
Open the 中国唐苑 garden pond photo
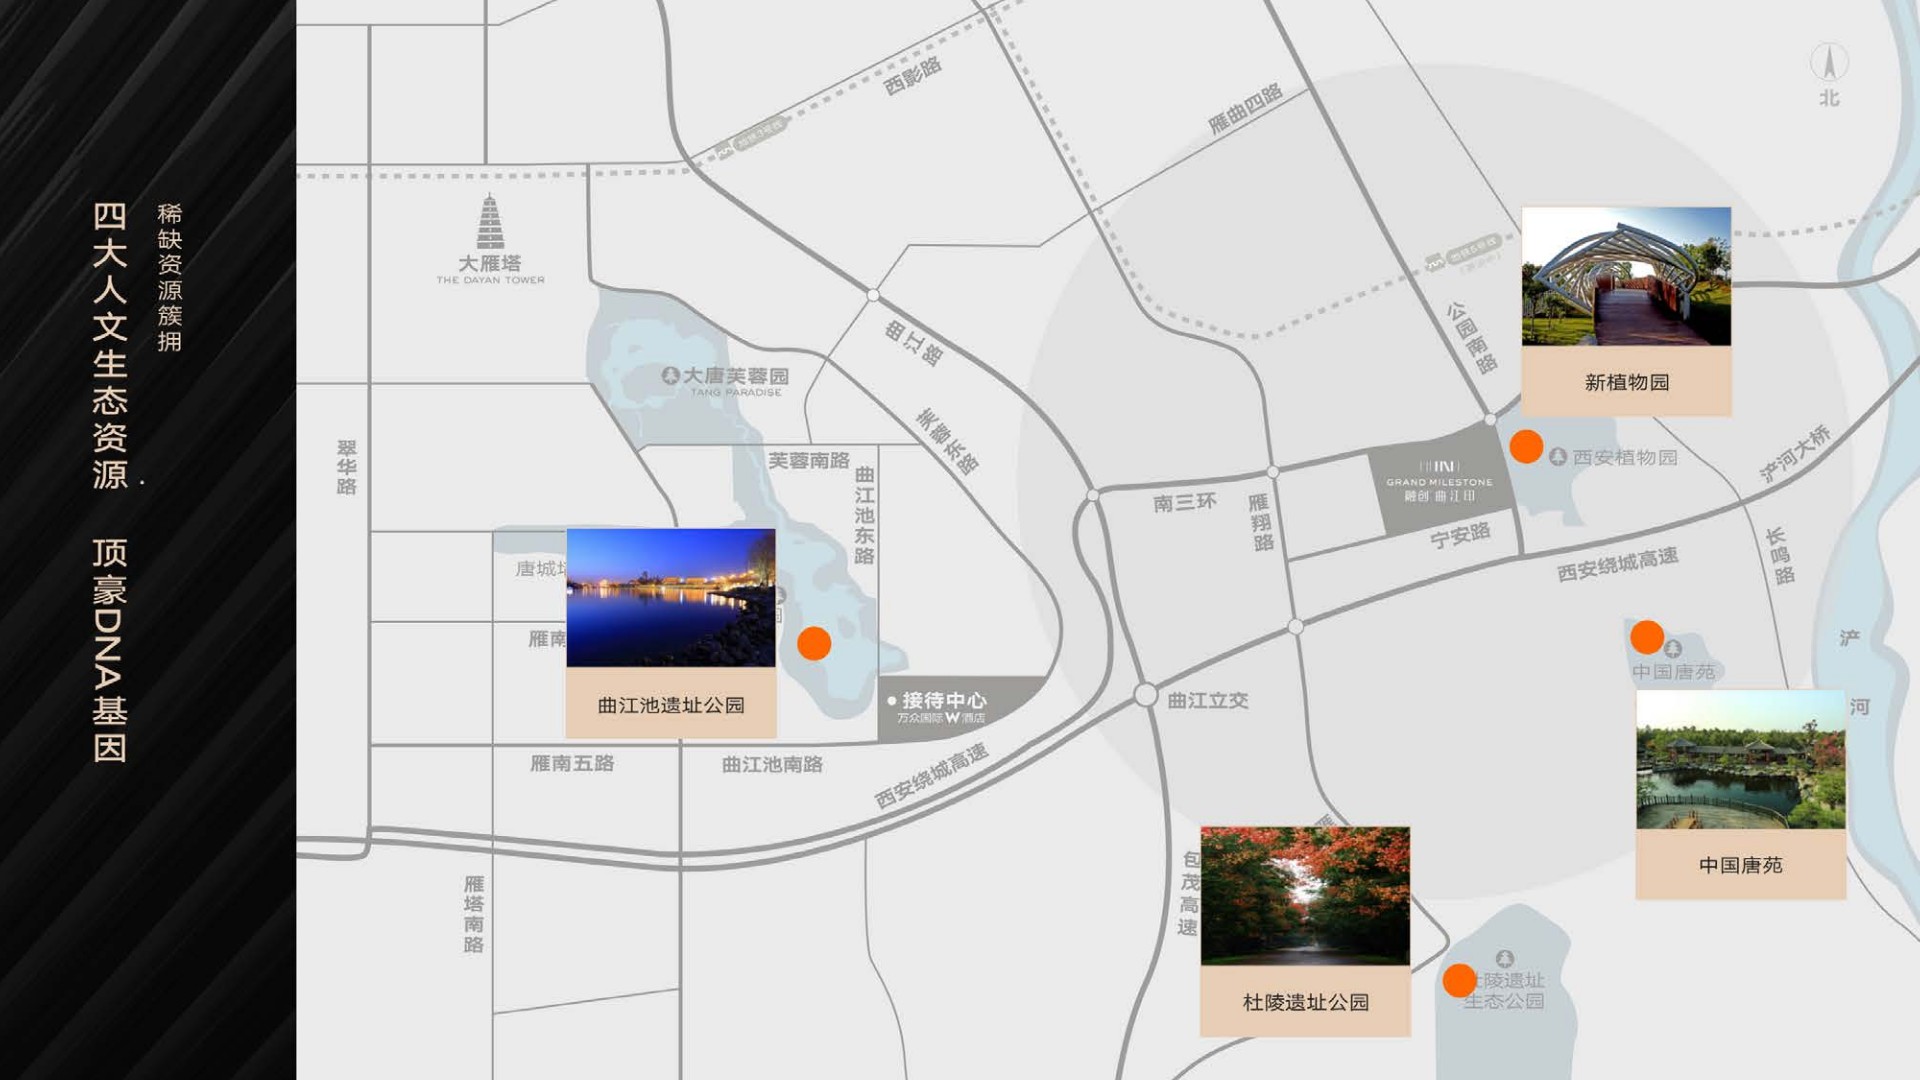click(1740, 759)
